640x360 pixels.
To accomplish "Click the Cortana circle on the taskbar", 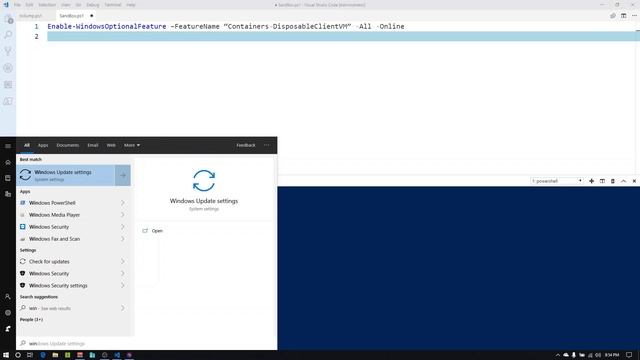I will coord(18,355).
